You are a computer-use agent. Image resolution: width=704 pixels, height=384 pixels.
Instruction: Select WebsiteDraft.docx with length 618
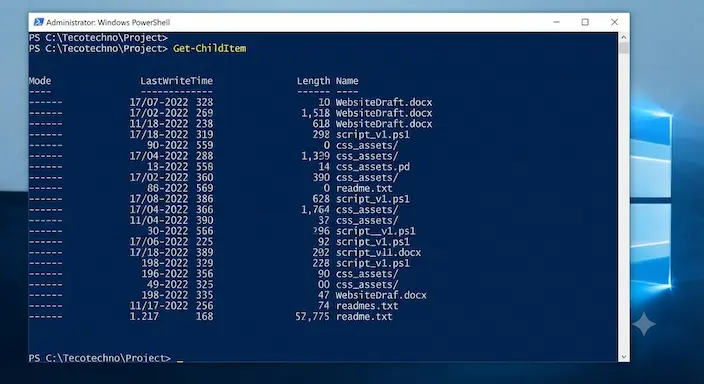(x=384, y=124)
